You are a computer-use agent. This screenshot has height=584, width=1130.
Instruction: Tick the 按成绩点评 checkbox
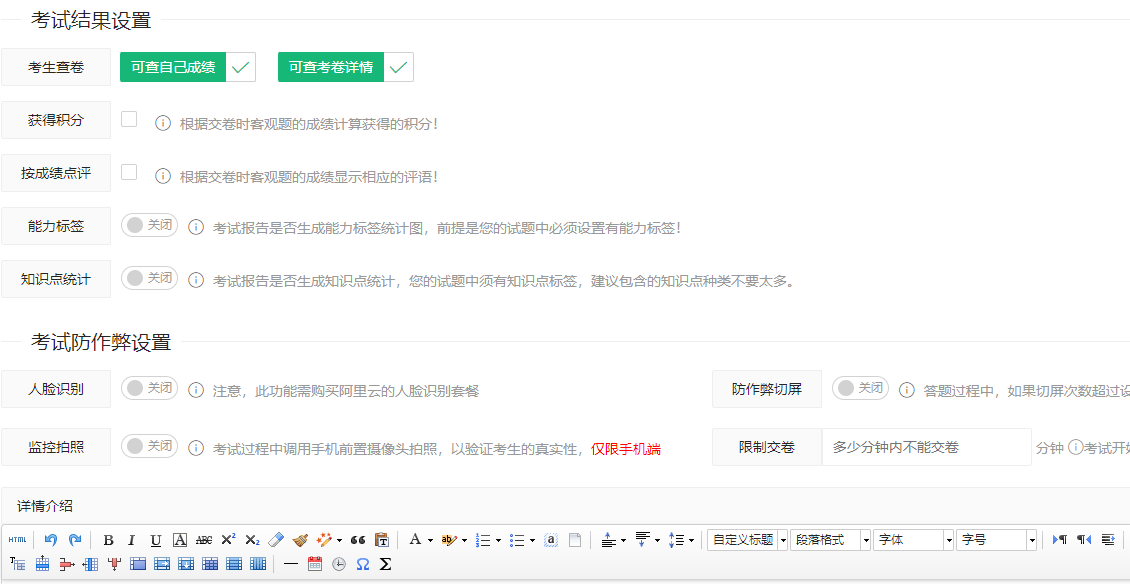click(129, 173)
